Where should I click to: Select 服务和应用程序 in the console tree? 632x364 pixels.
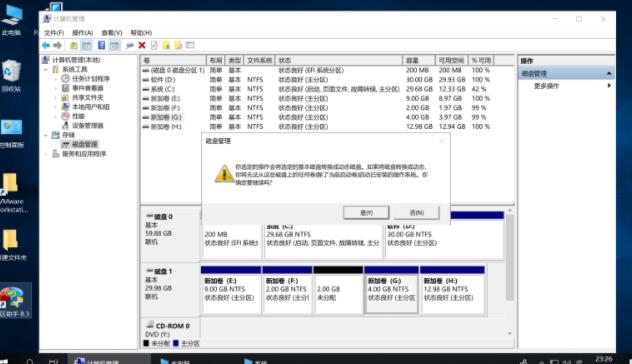tap(84, 154)
